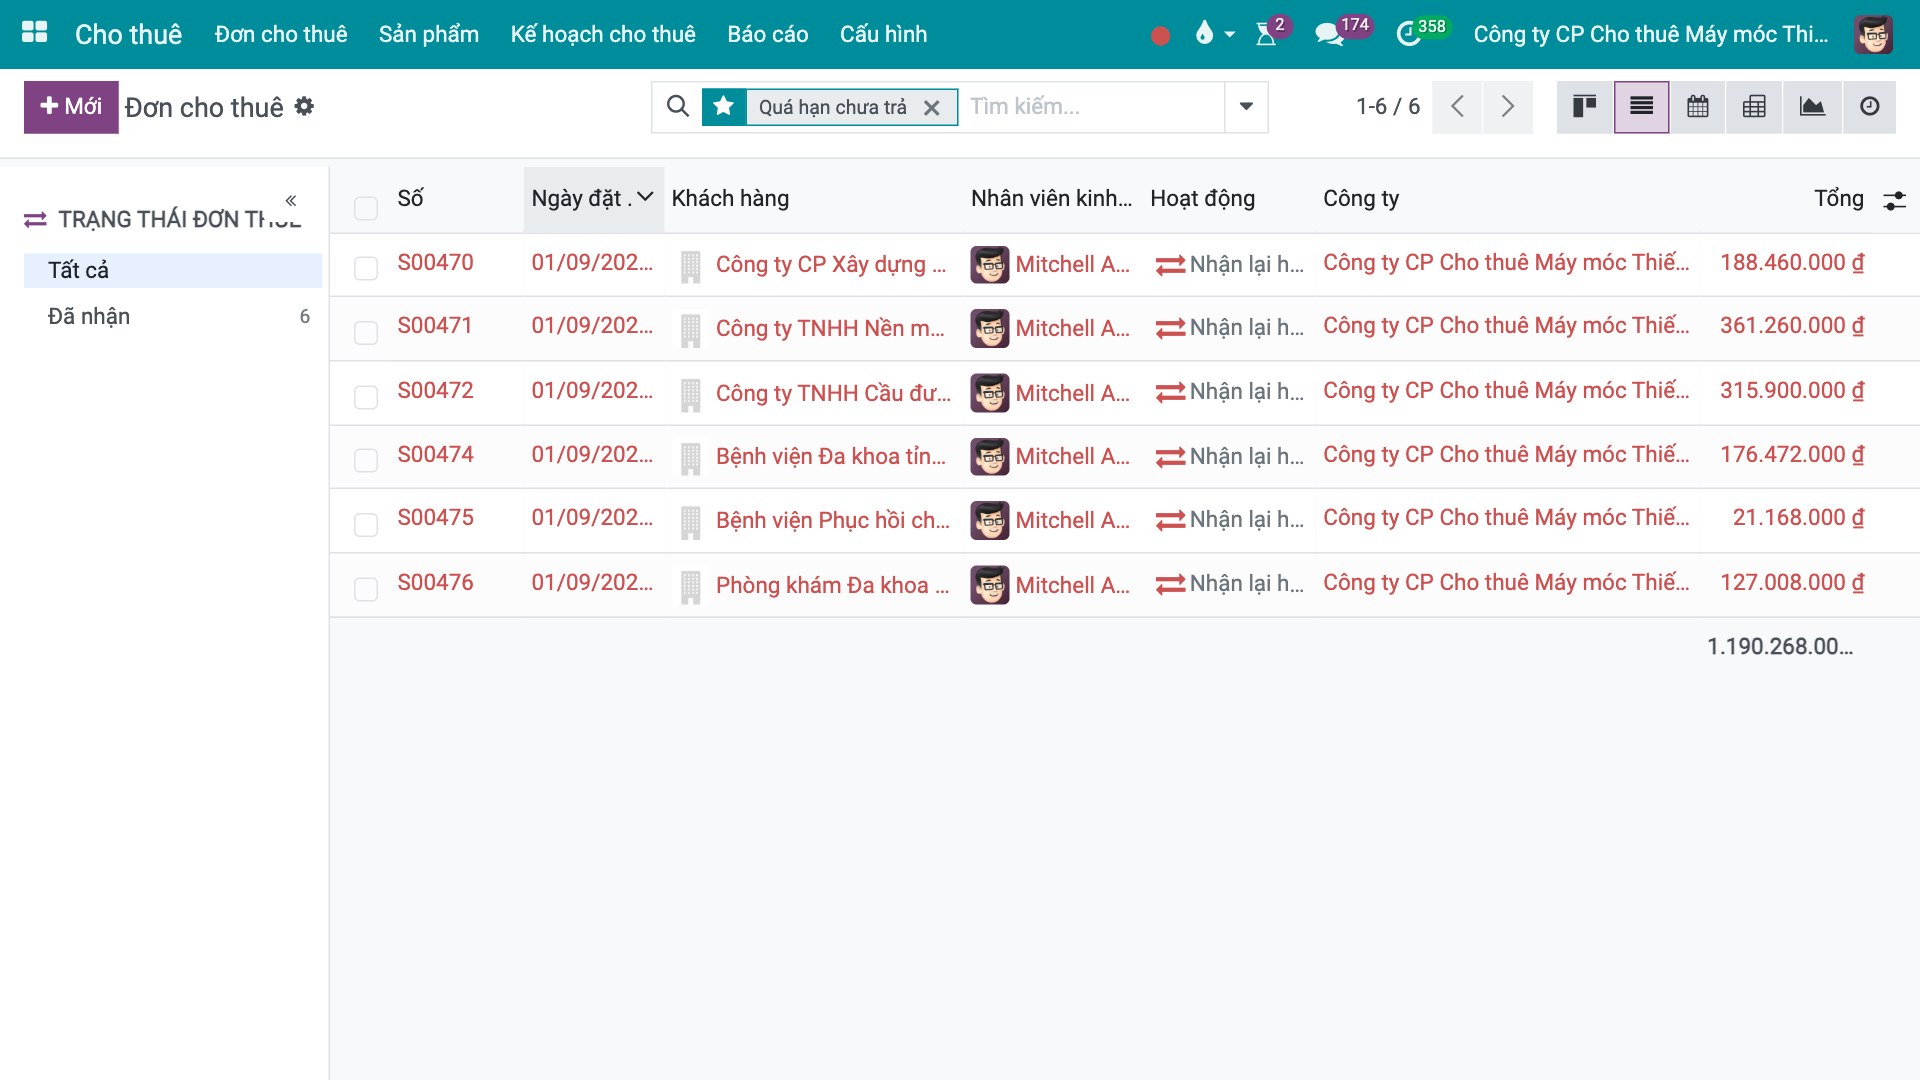Open the apps grid home menu
This screenshot has height=1080, width=1920.
click(x=35, y=33)
